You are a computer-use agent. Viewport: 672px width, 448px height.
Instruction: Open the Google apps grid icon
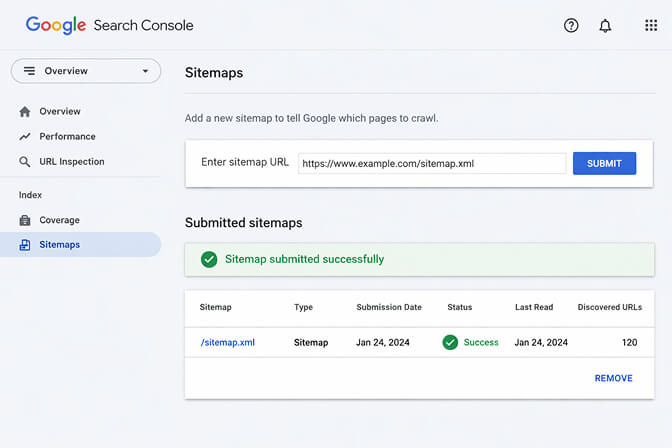(651, 25)
